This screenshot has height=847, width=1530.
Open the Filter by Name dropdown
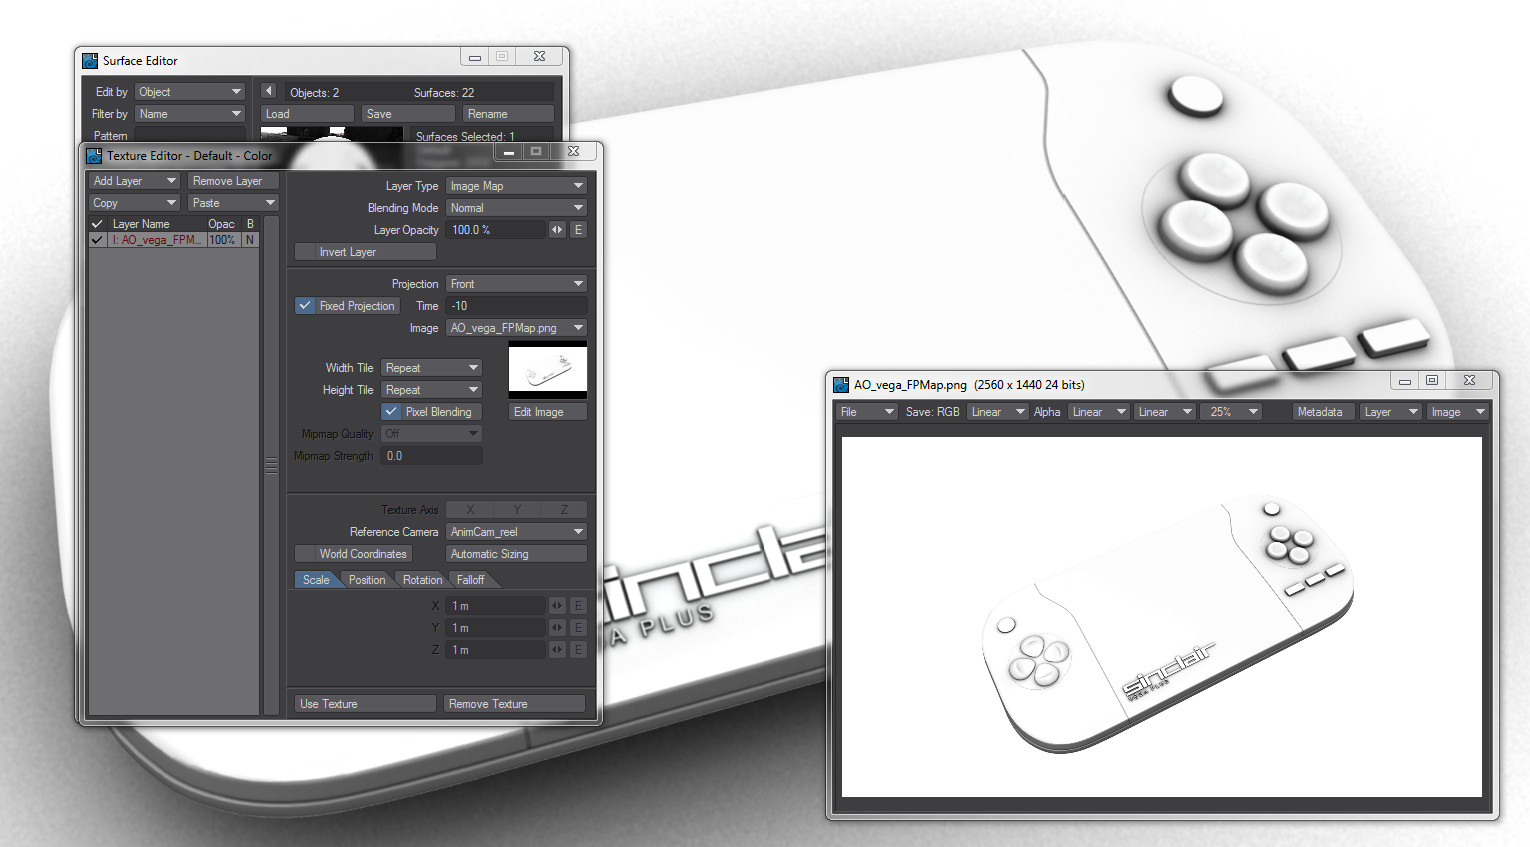(190, 114)
